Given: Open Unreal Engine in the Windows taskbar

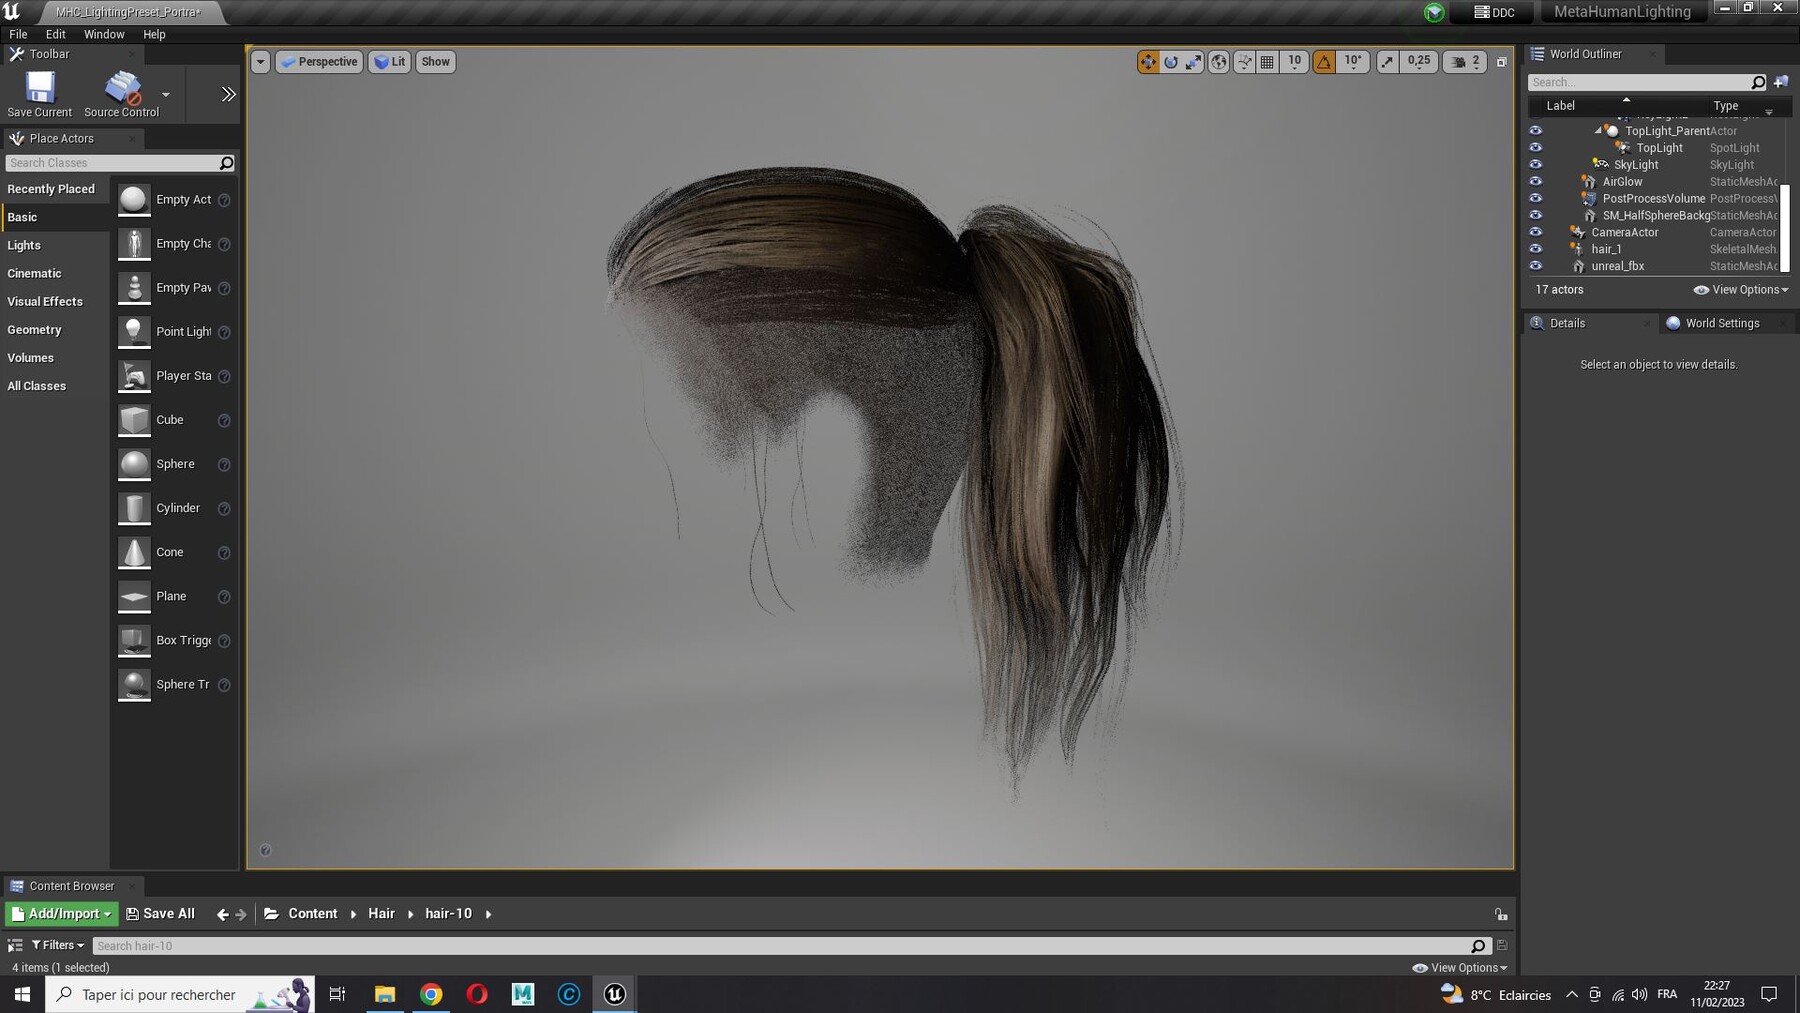Looking at the screenshot, I should pos(614,994).
